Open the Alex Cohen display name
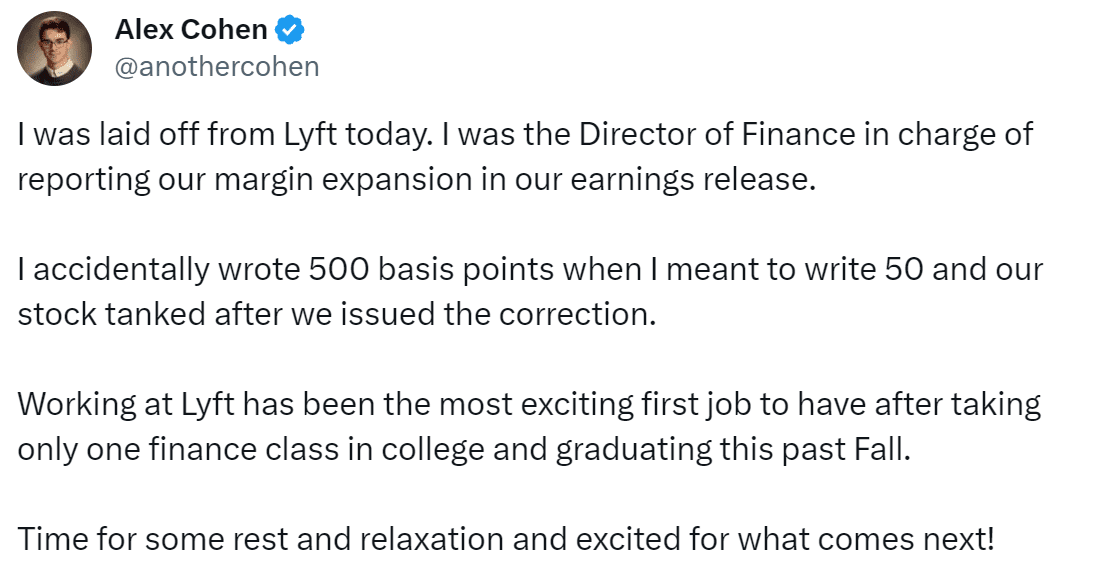This screenshot has height=576, width=1107. pyautogui.click(x=191, y=30)
